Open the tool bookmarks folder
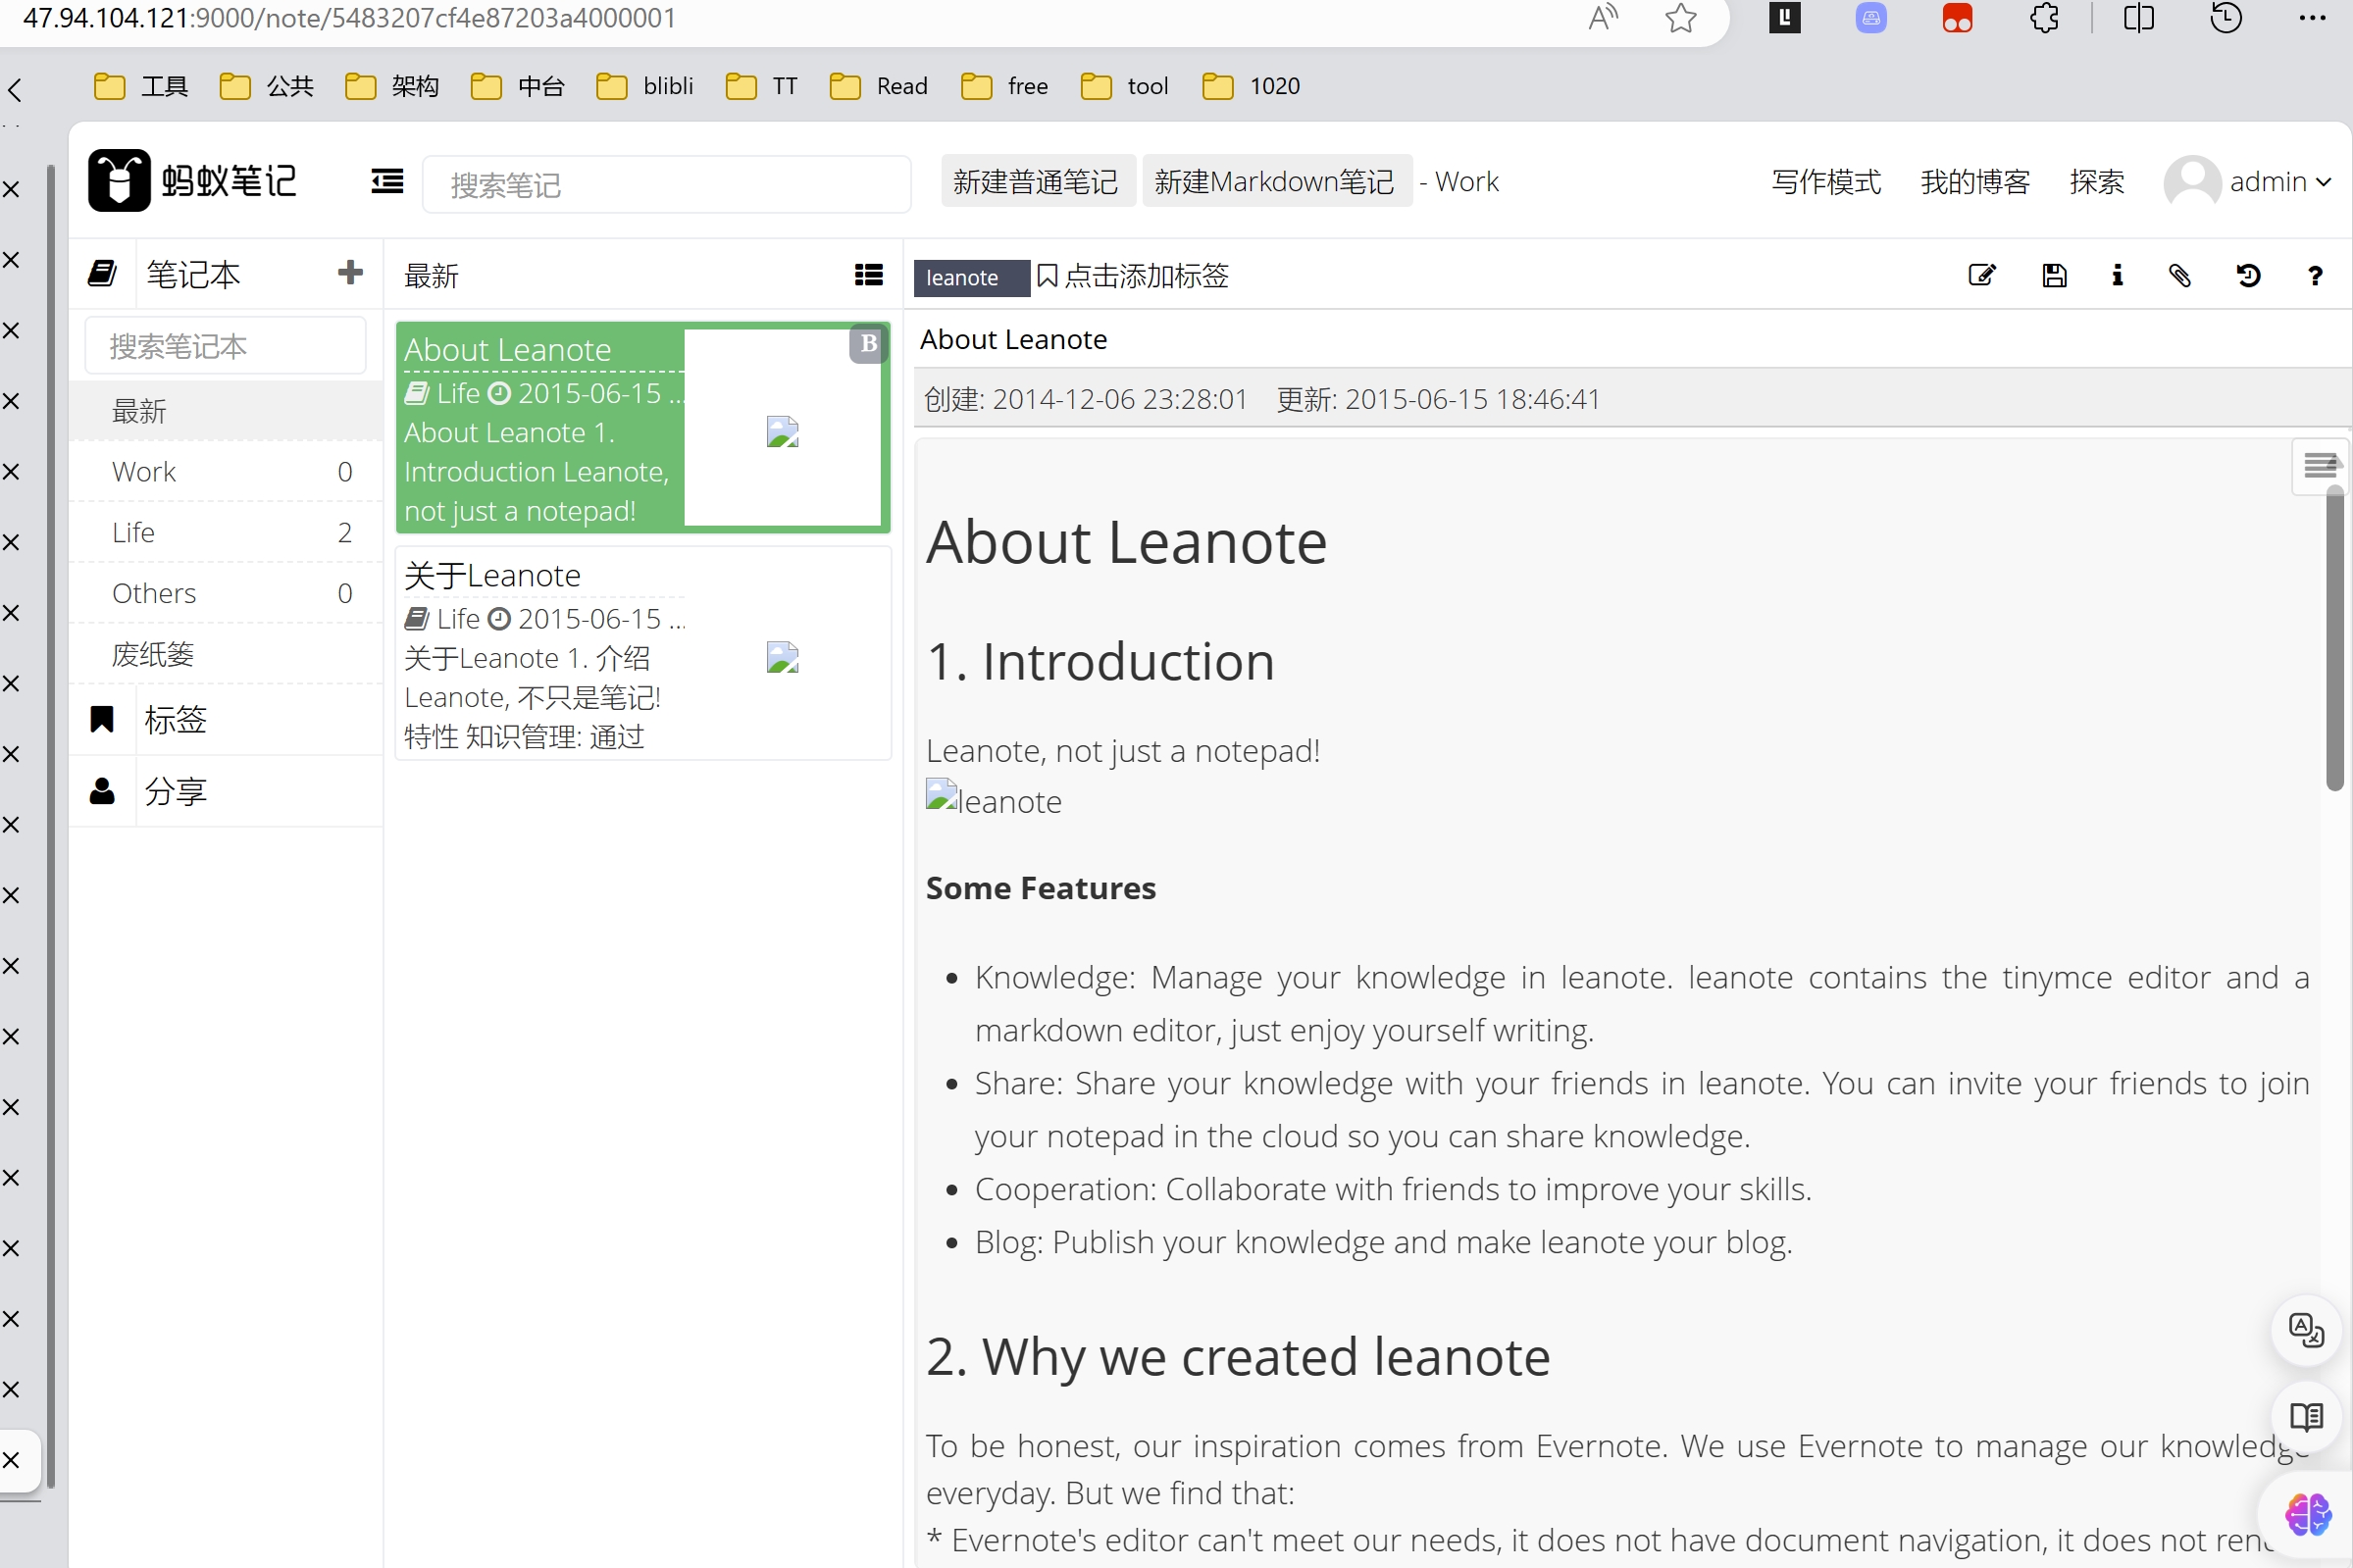Screen dimensions: 2353x1568 coord(1125,86)
